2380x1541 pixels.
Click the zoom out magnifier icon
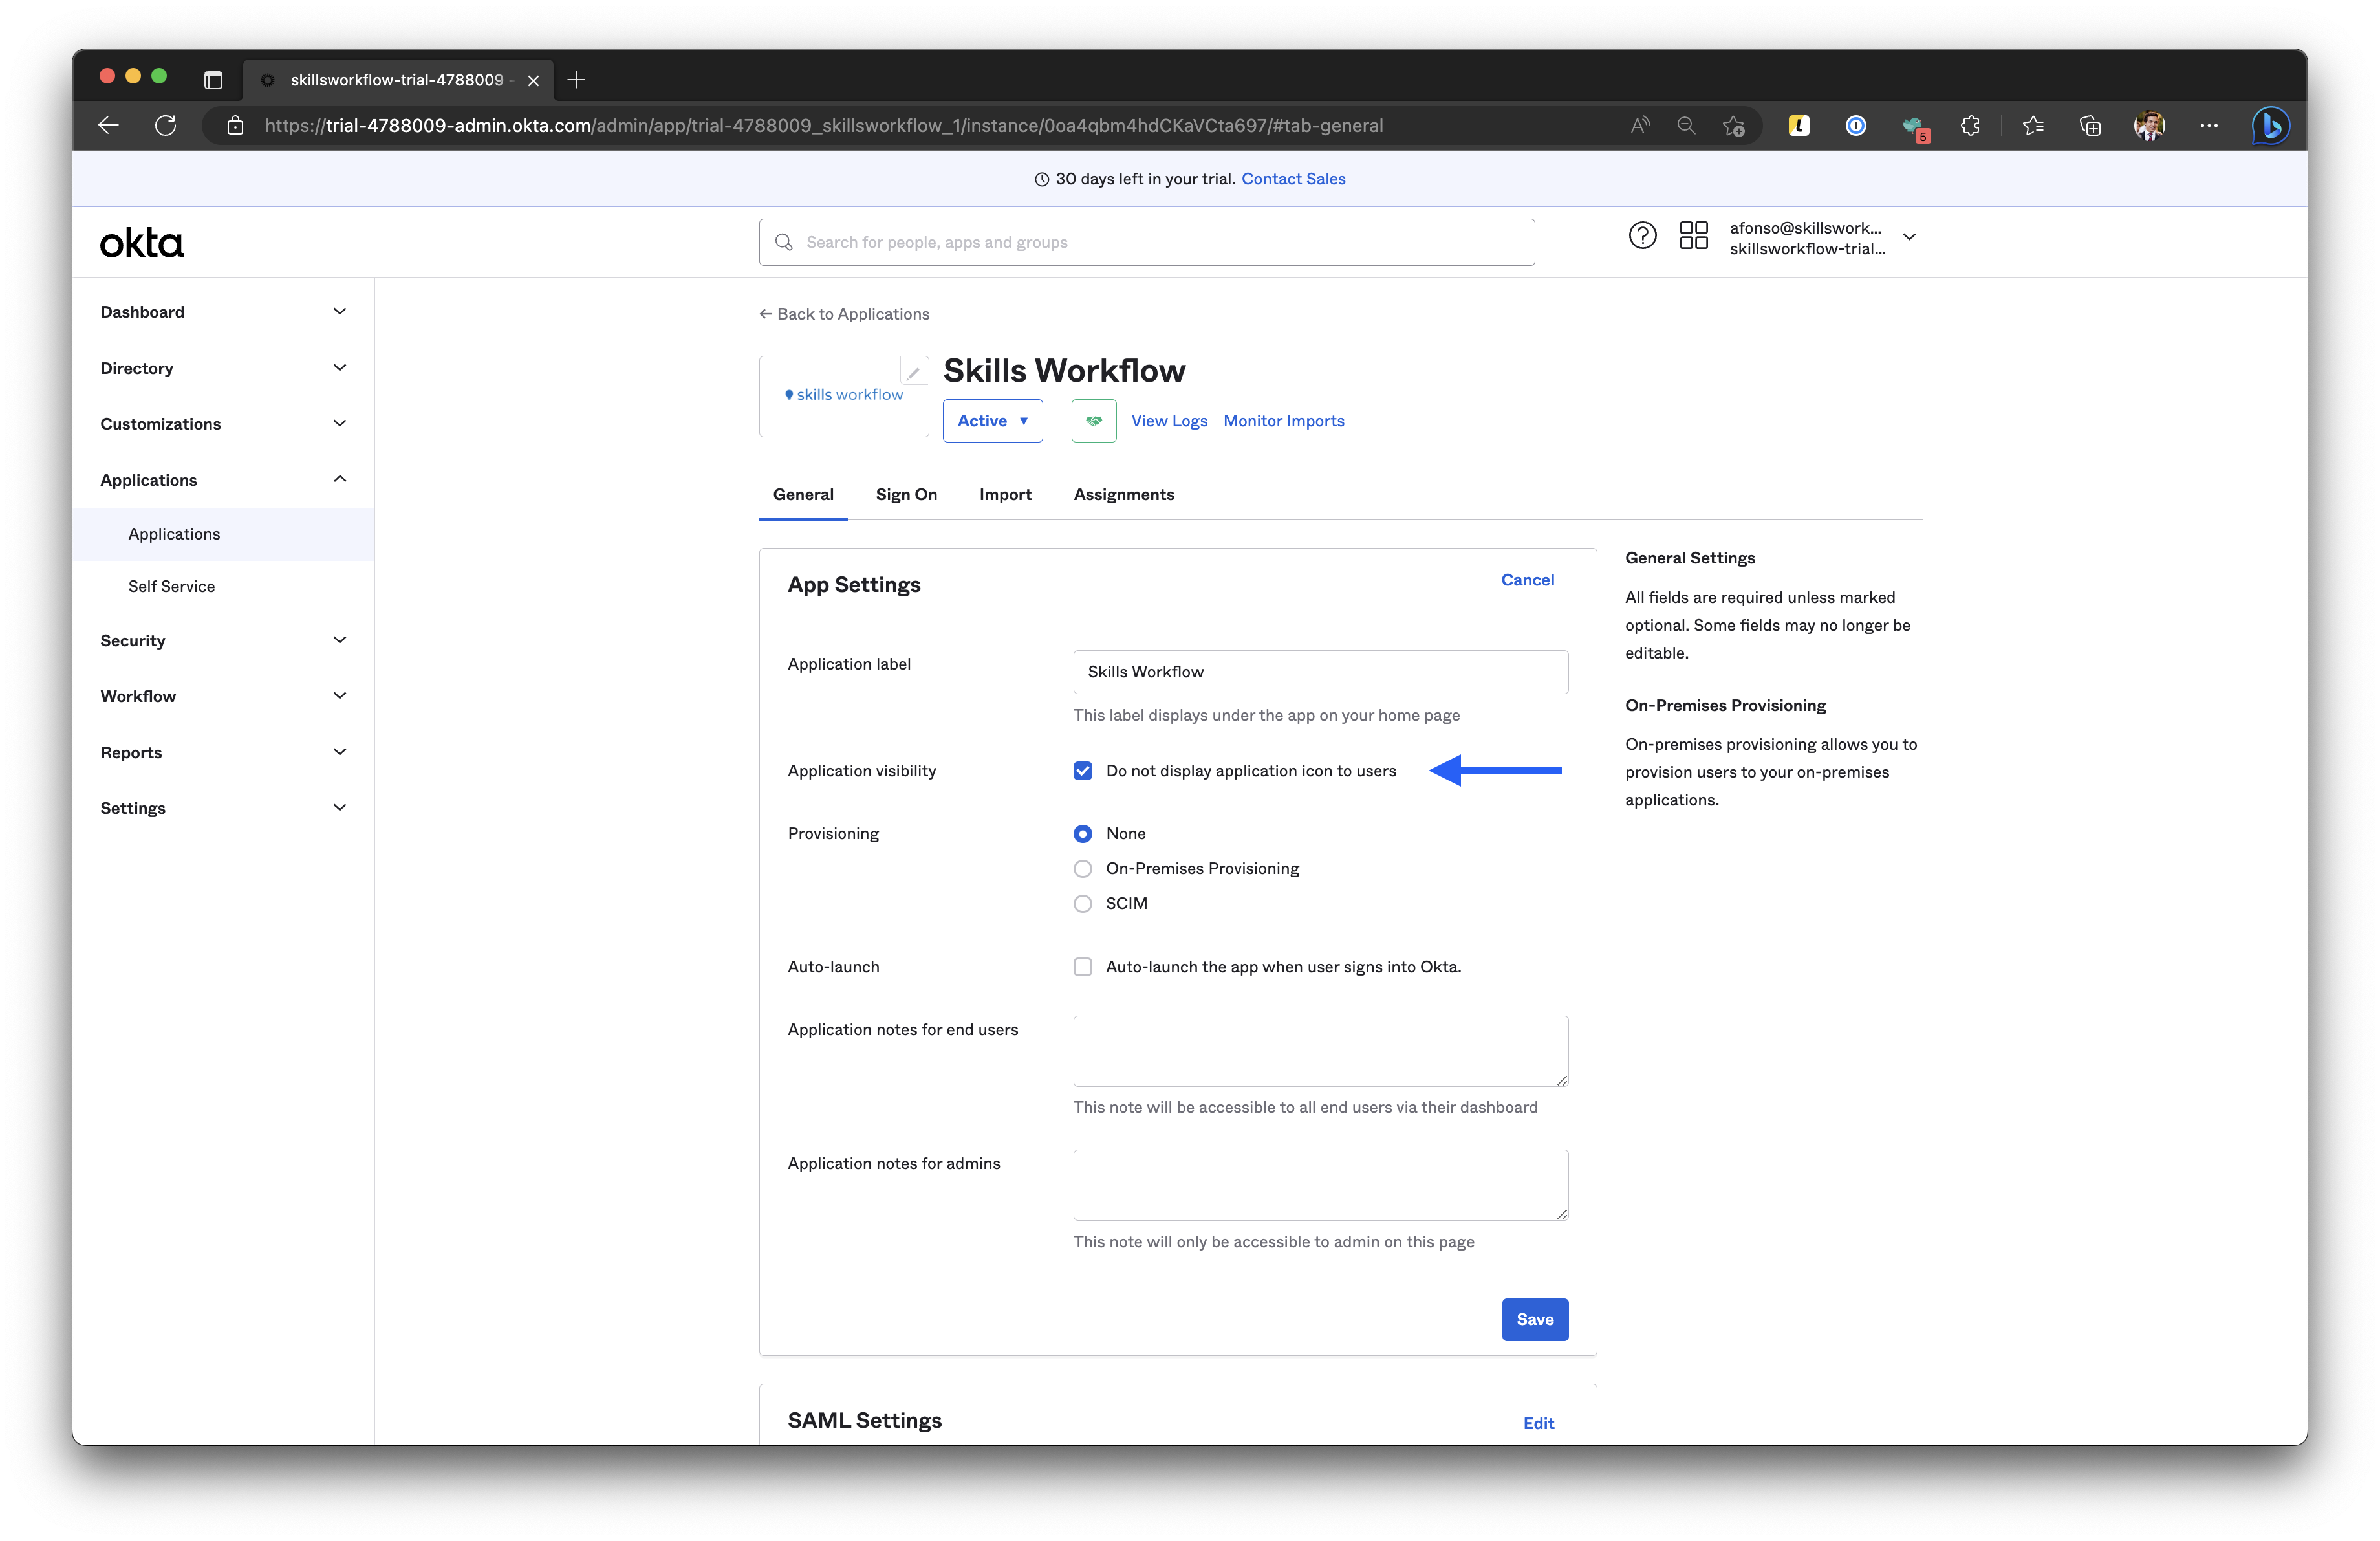point(1686,125)
